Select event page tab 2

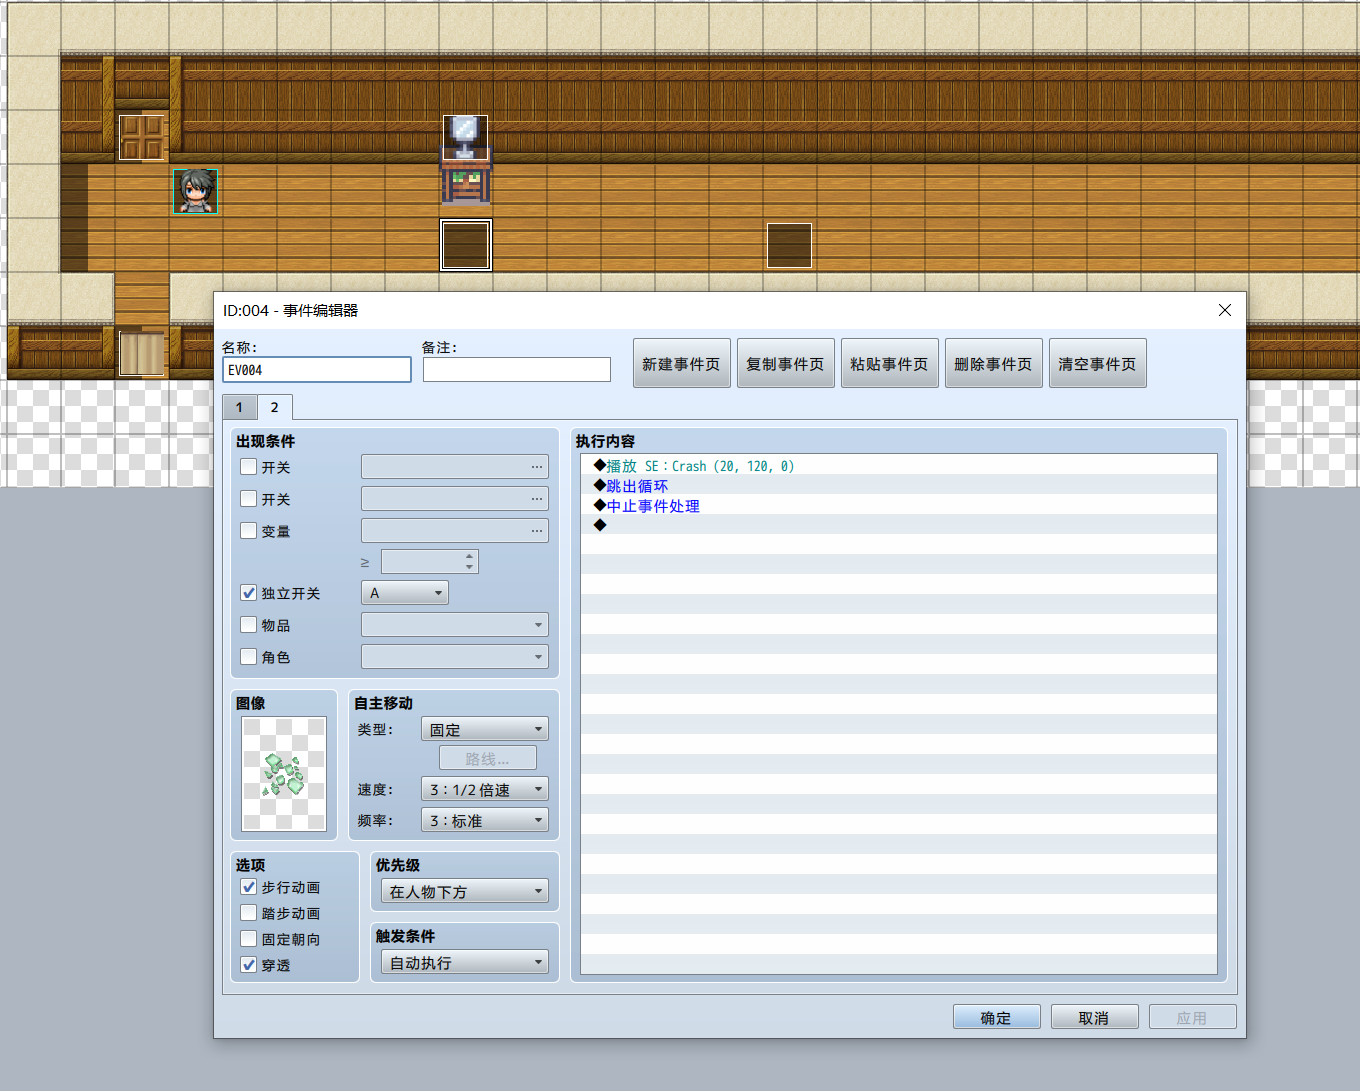coord(275,407)
